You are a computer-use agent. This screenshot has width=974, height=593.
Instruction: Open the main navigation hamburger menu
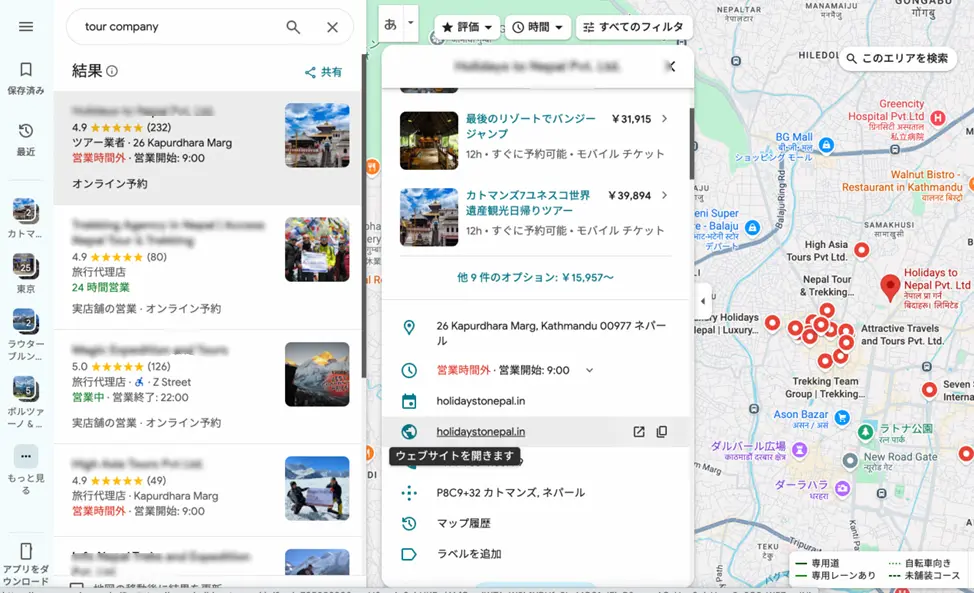pos(27,27)
